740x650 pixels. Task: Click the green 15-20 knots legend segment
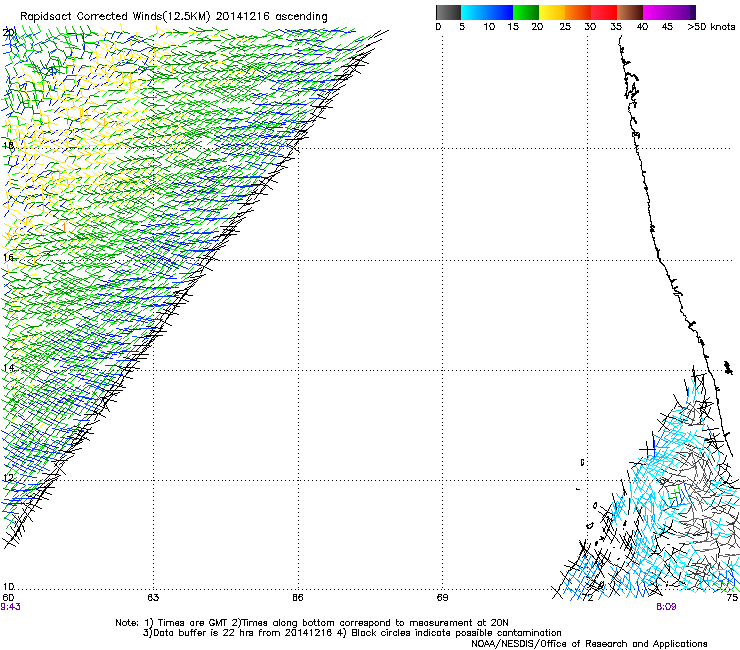tap(526, 12)
